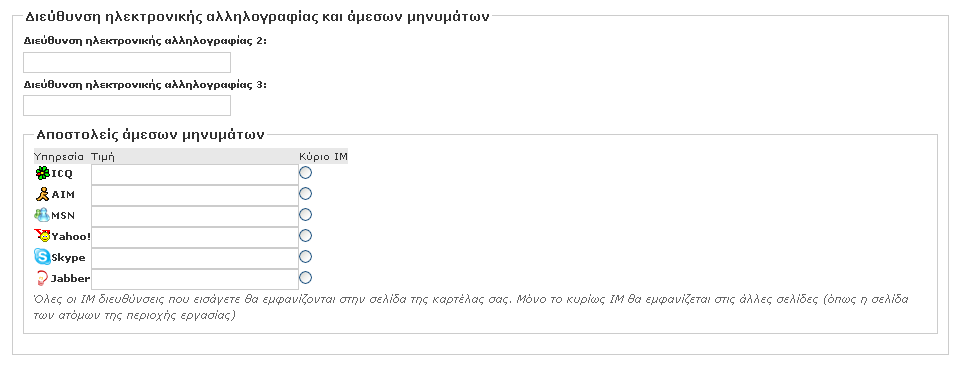Select ICQ as primary IM
Image resolution: width=958 pixels, height=368 pixels.
pos(305,173)
